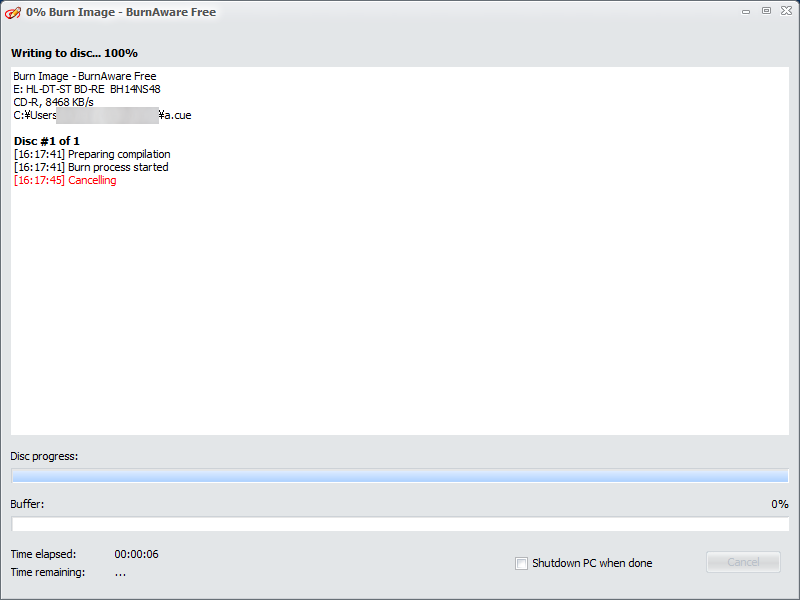Click the 00:00:06 elapsed time value
Viewport: 800px width, 600px height.
pos(136,554)
